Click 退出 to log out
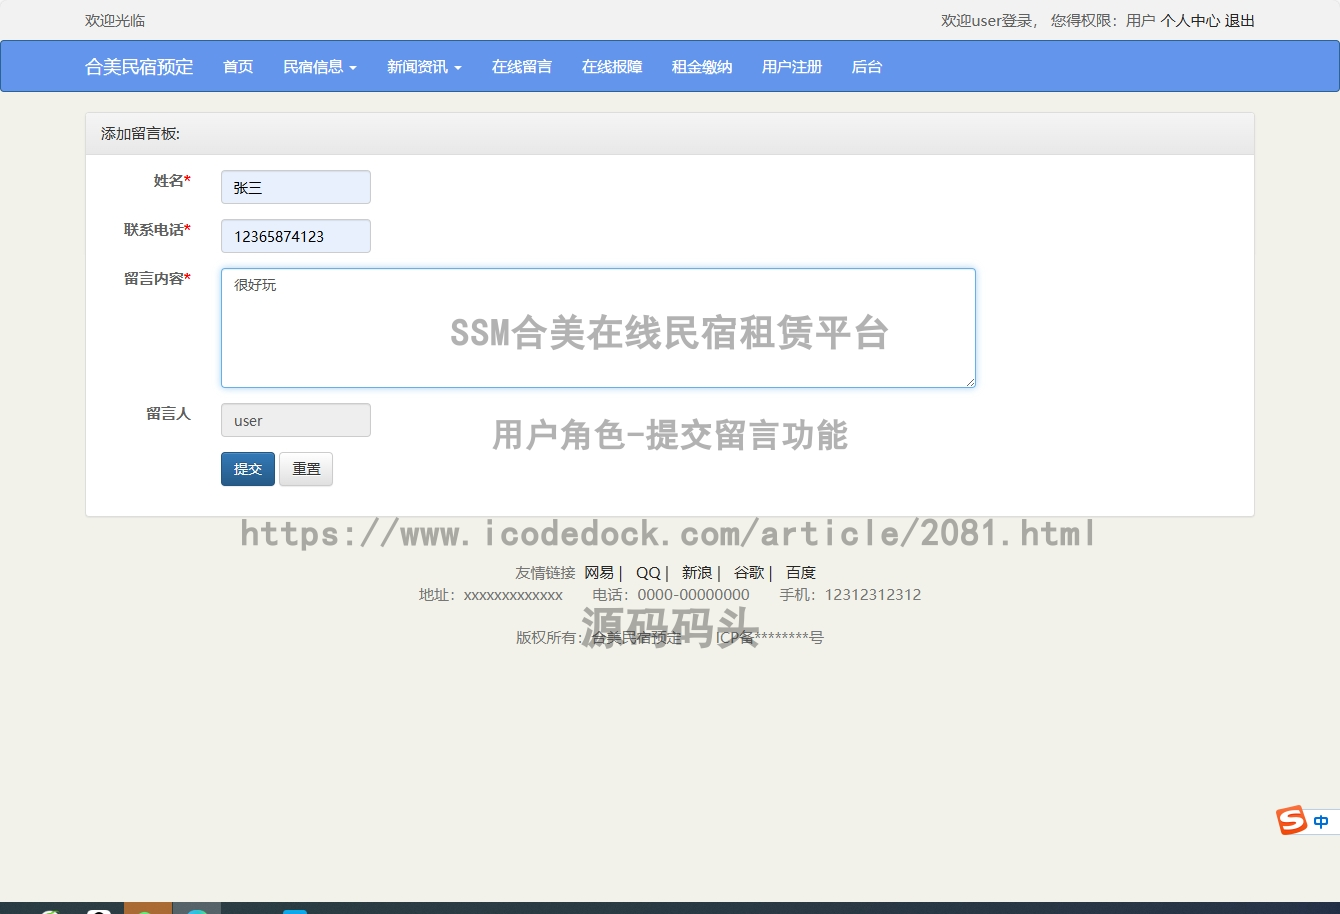Image resolution: width=1340 pixels, height=914 pixels. pyautogui.click(x=1240, y=20)
